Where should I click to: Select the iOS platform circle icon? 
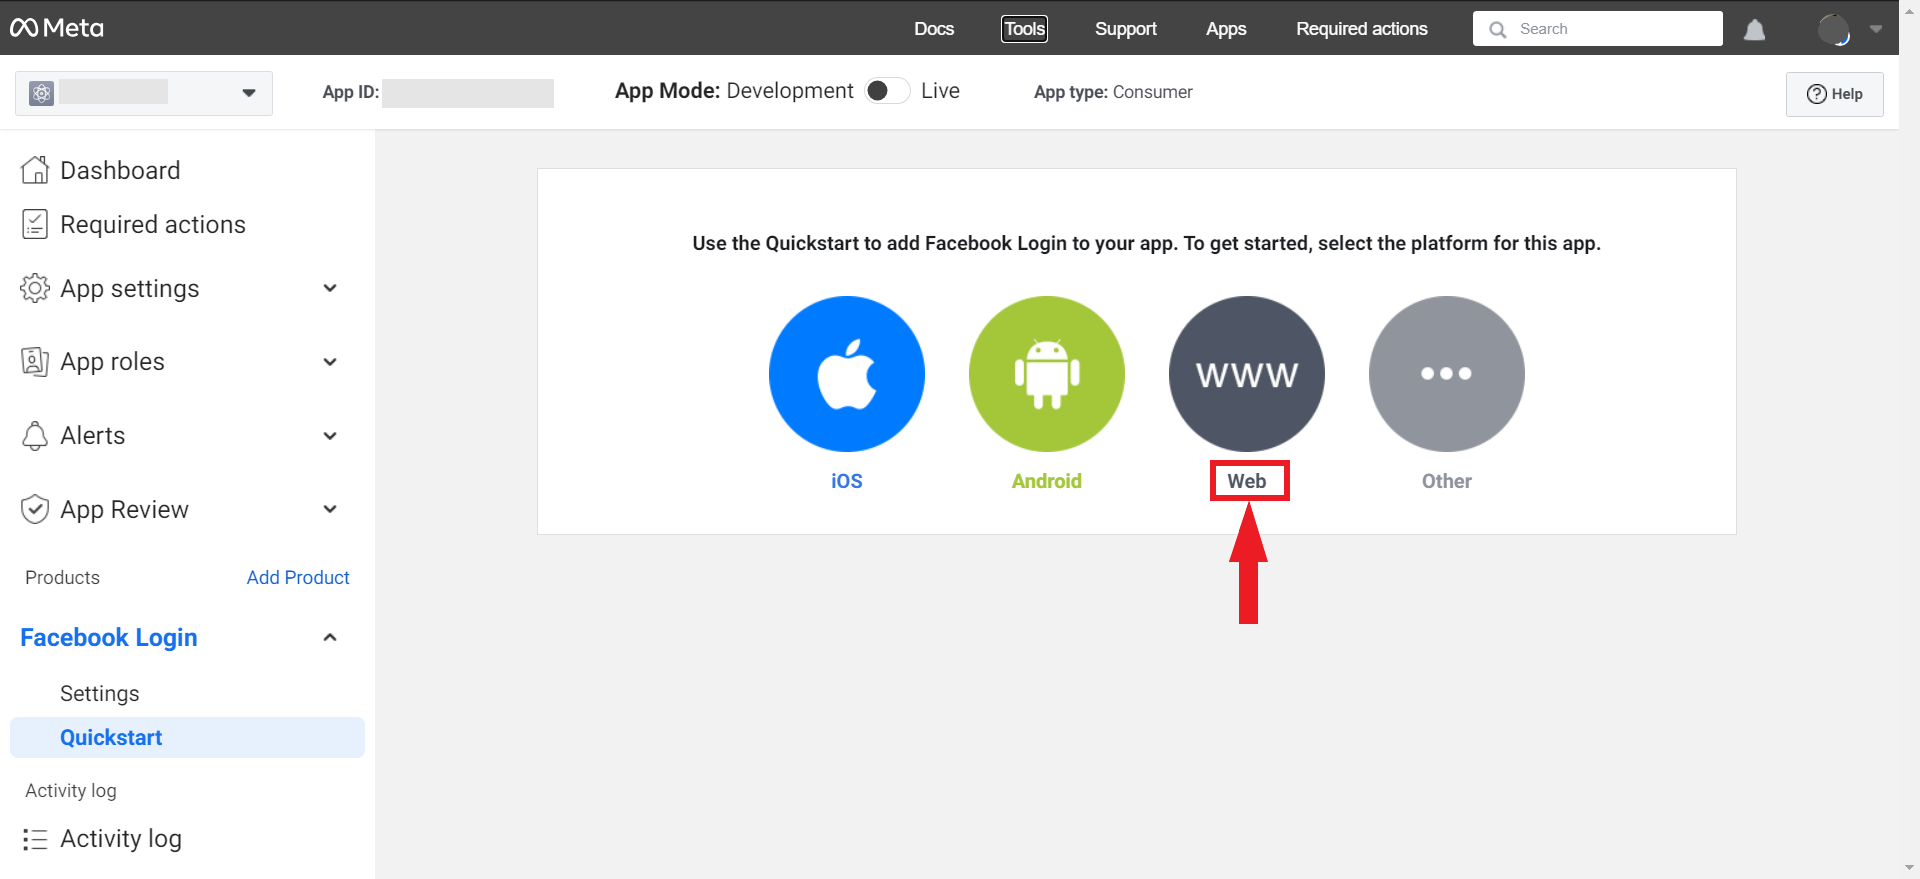click(x=847, y=374)
